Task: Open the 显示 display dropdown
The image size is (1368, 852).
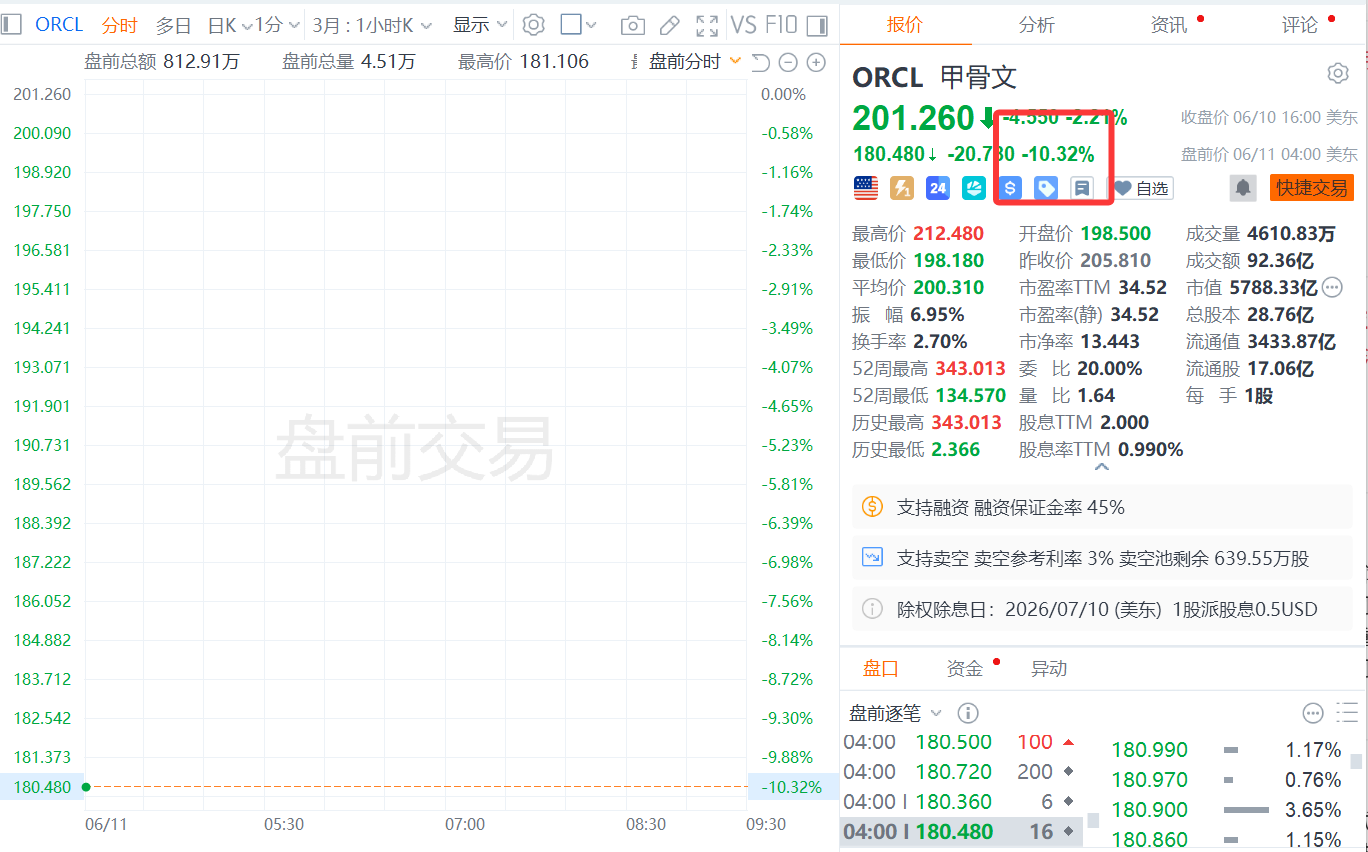Action: (x=480, y=25)
